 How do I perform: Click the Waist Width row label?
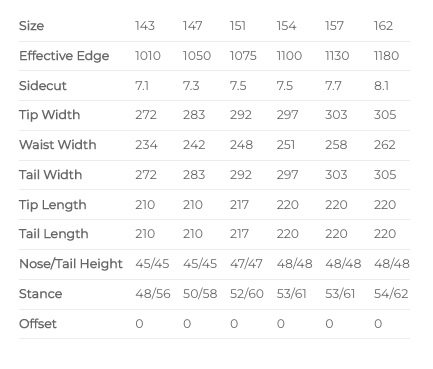click(x=58, y=145)
